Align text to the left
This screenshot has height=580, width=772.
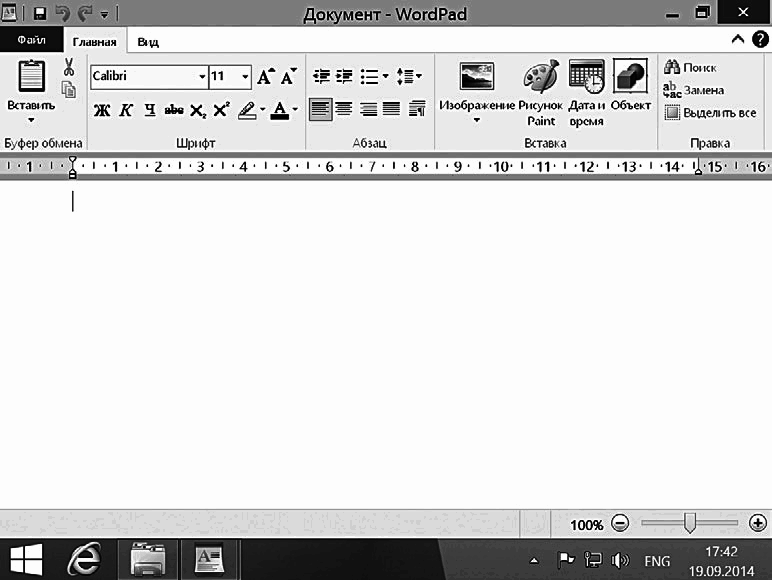(x=321, y=109)
